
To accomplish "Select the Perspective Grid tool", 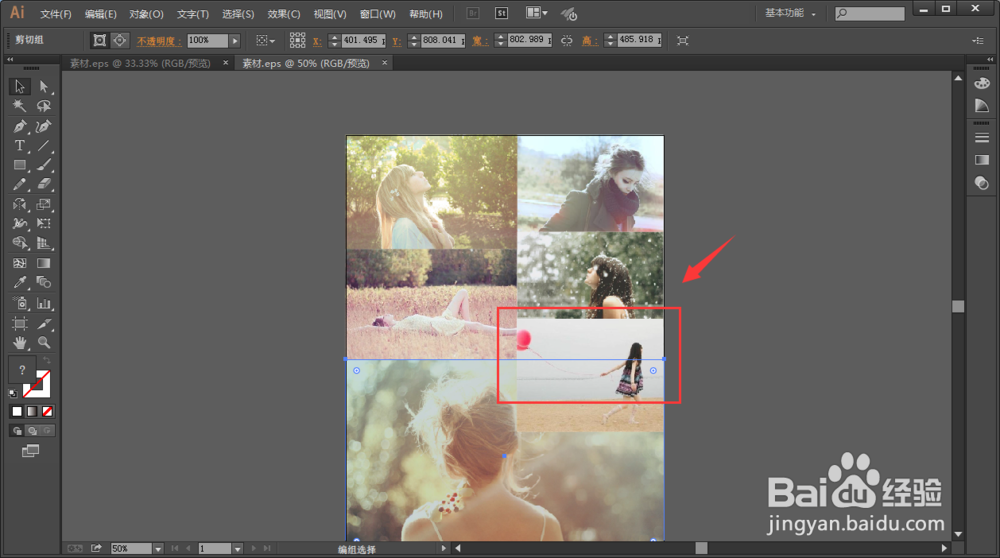I will pos(43,243).
